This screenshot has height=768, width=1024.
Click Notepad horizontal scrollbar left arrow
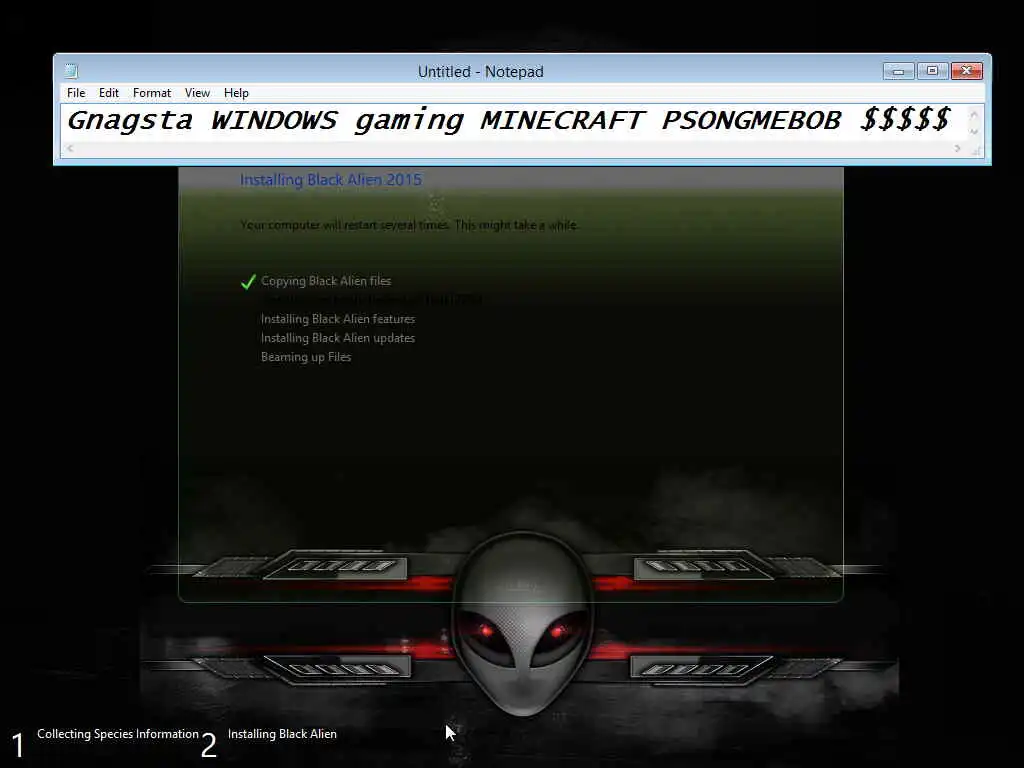pos(70,149)
